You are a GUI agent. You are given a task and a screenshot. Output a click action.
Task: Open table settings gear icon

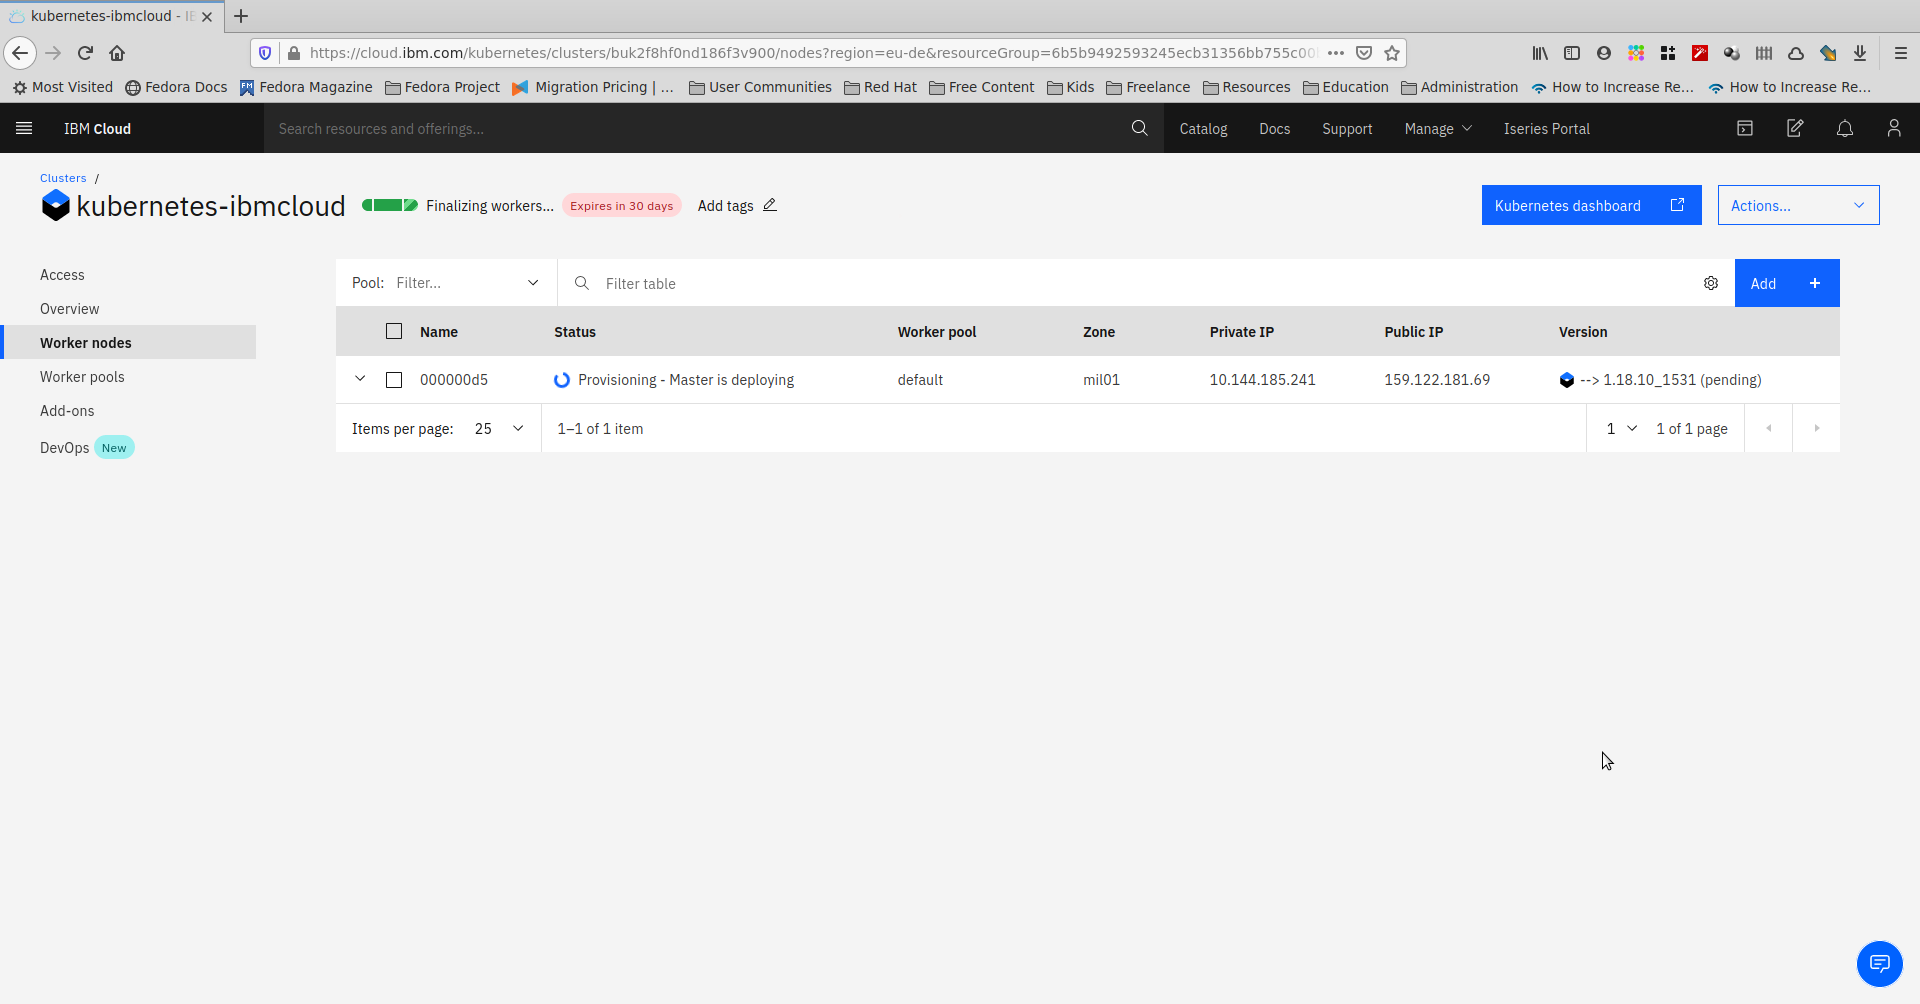[x=1711, y=283]
